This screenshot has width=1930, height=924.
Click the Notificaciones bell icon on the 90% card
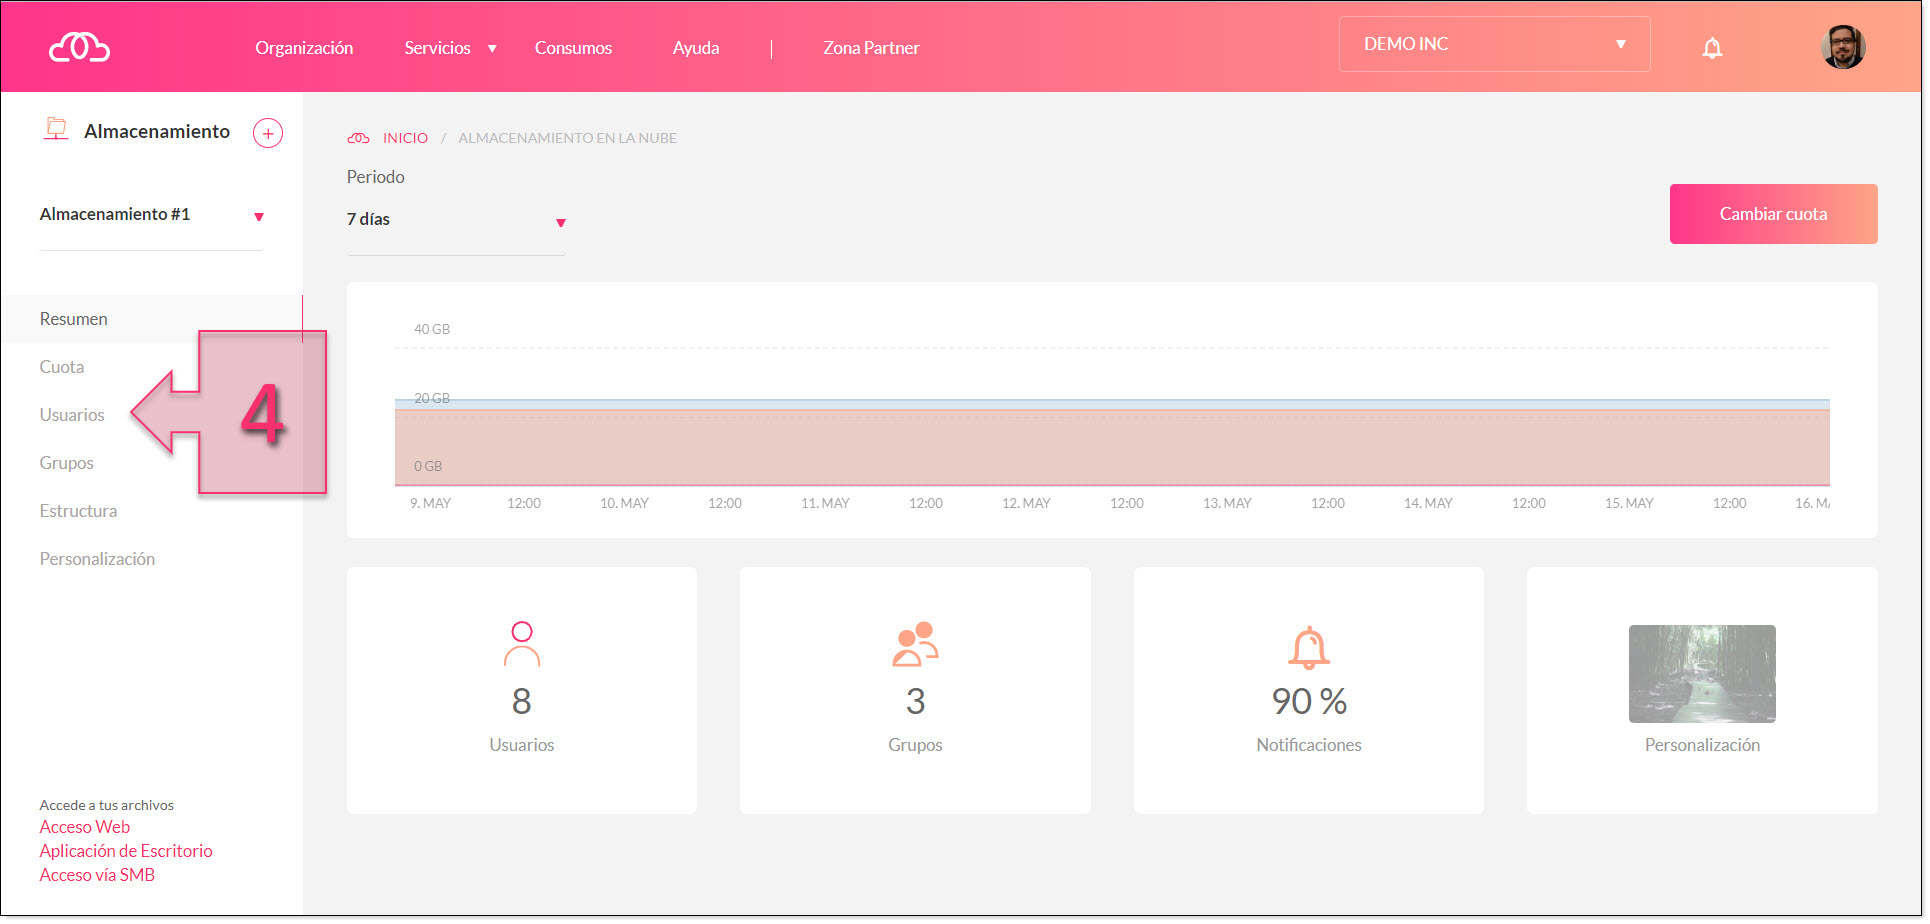pyautogui.click(x=1308, y=647)
